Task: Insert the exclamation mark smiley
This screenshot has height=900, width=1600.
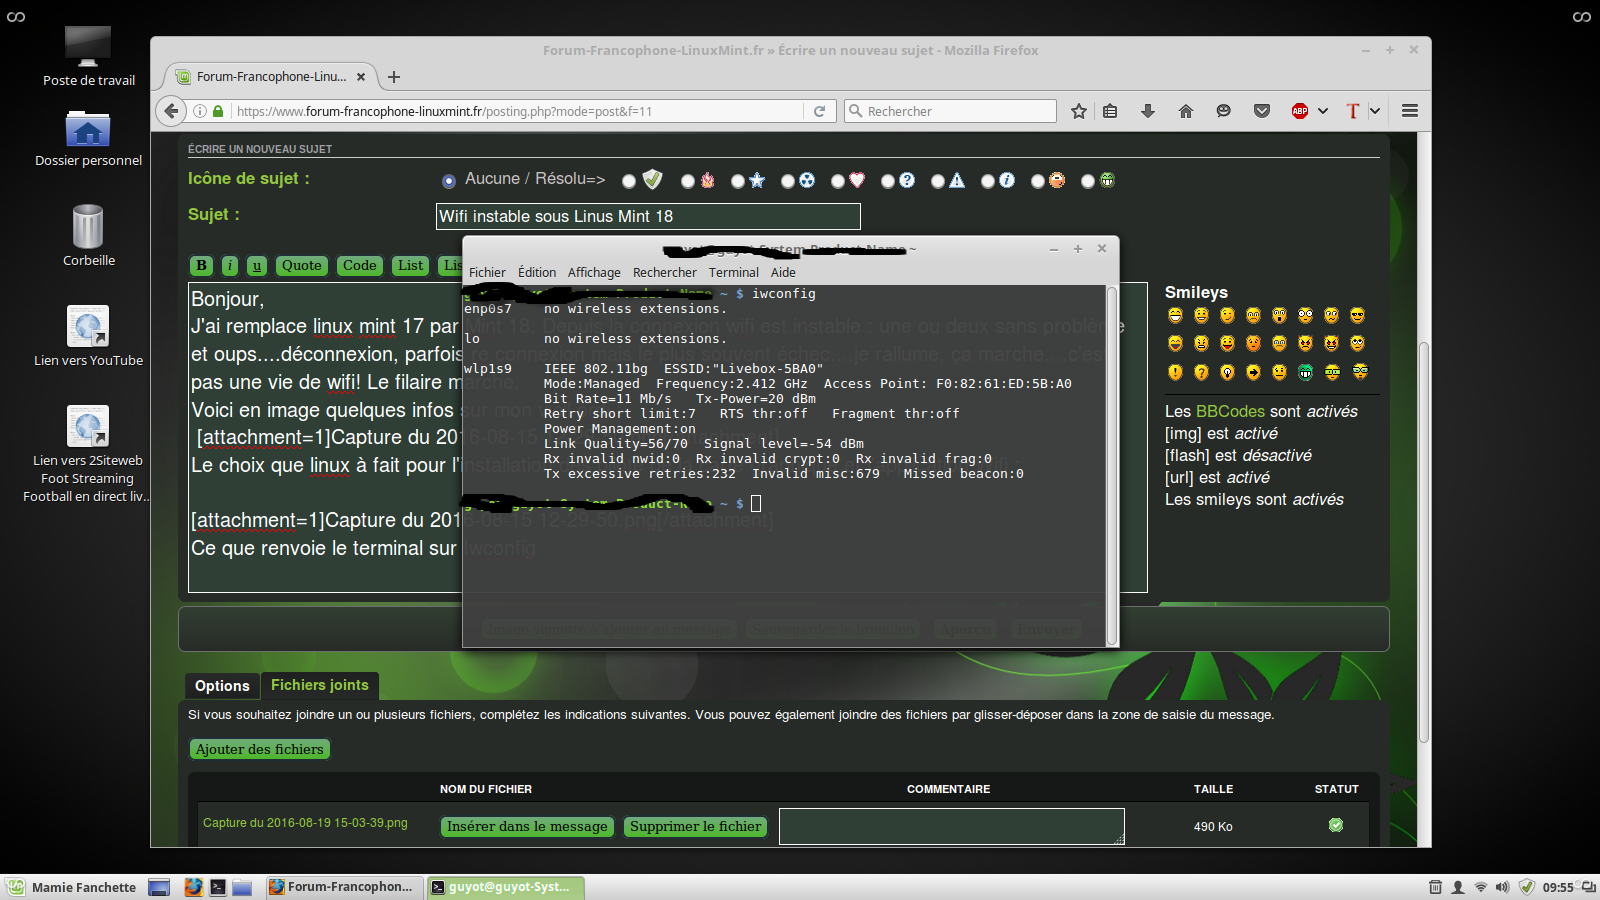Action: tap(1175, 372)
